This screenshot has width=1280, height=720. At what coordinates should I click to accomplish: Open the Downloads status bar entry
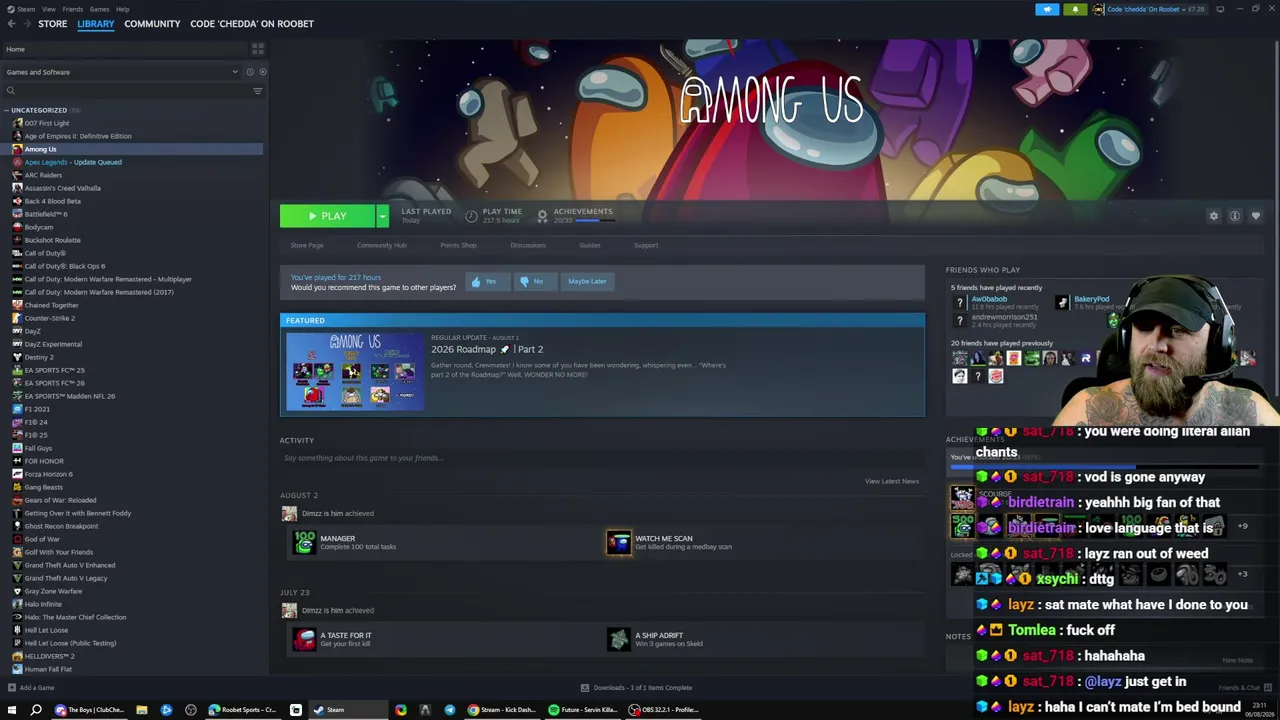click(x=638, y=688)
